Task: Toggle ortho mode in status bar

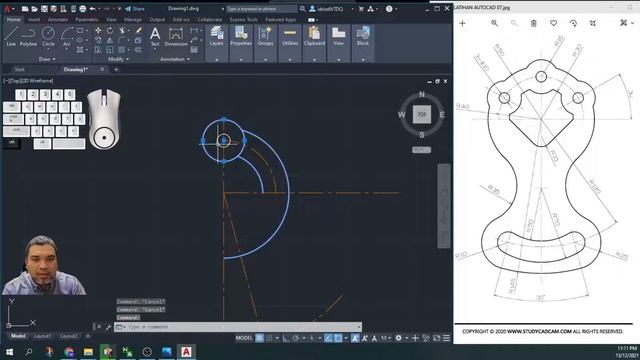Action: 286,338
